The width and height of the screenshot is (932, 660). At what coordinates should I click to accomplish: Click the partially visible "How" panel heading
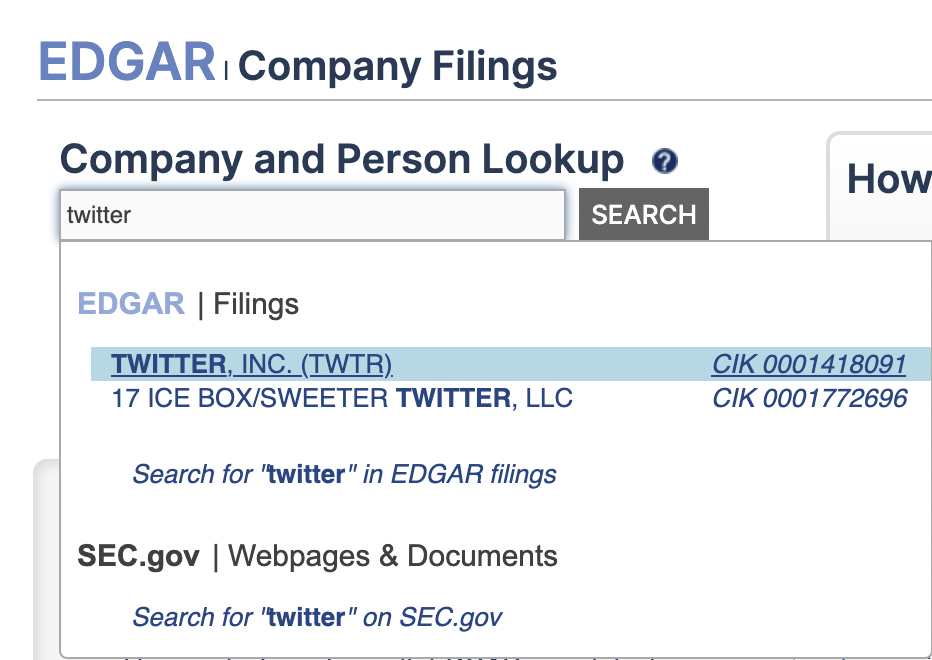(x=888, y=180)
